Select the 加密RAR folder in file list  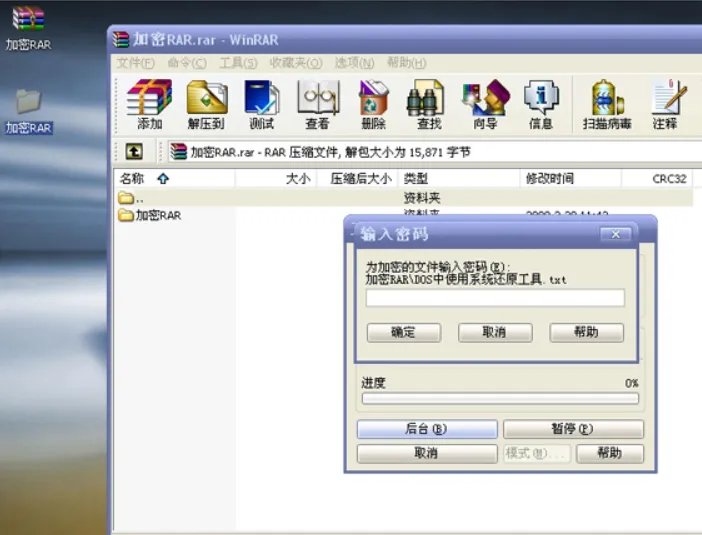150,215
